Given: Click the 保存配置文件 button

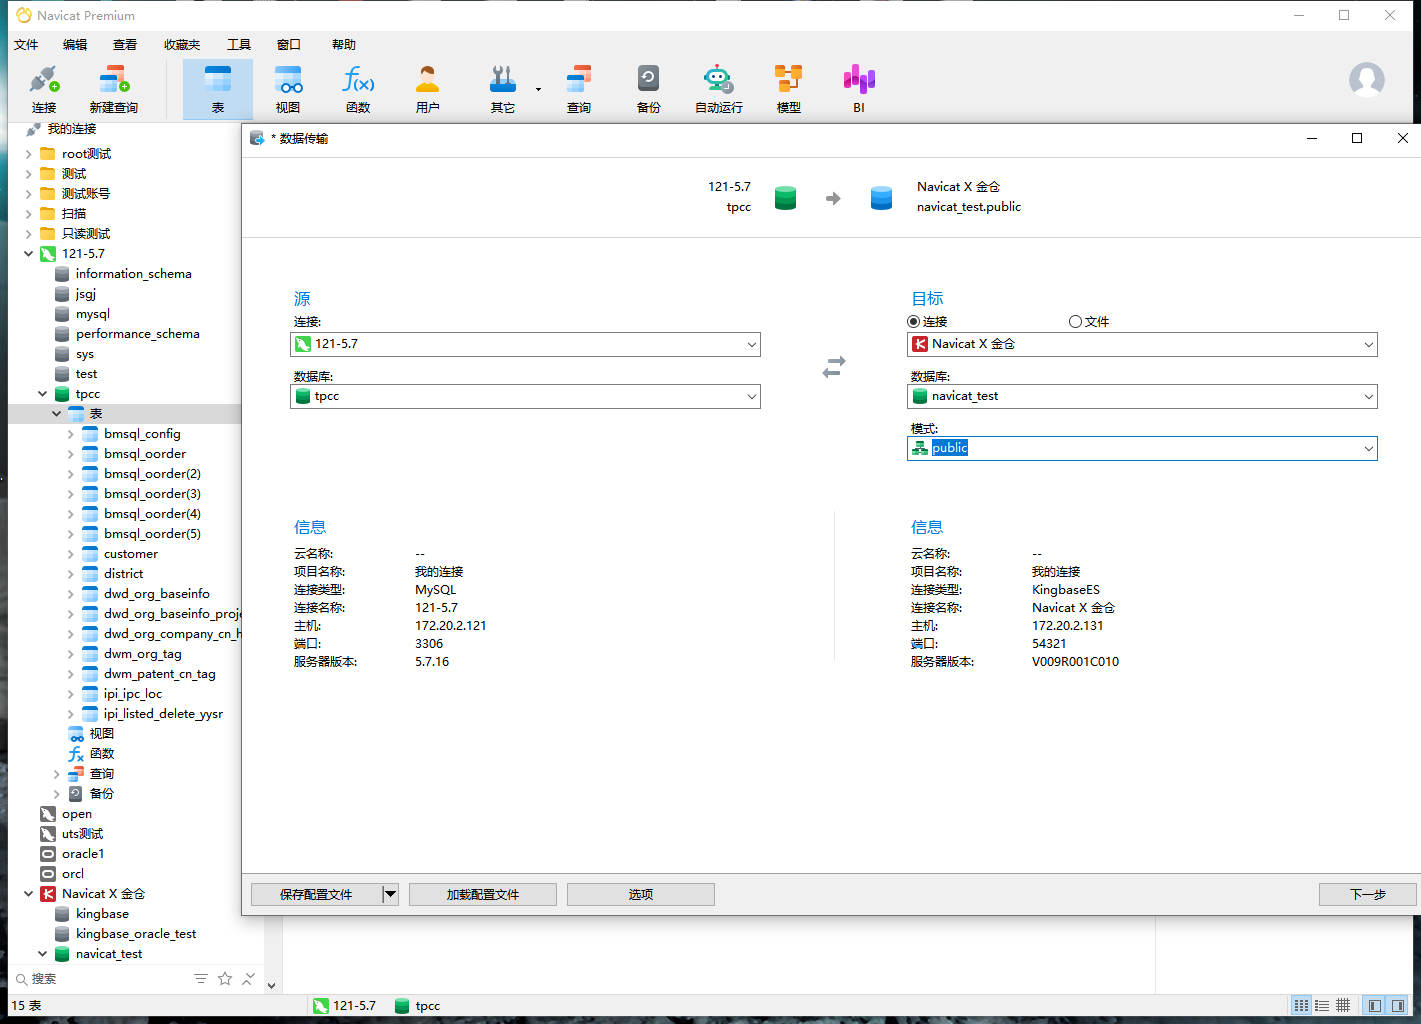Looking at the screenshot, I should (316, 894).
